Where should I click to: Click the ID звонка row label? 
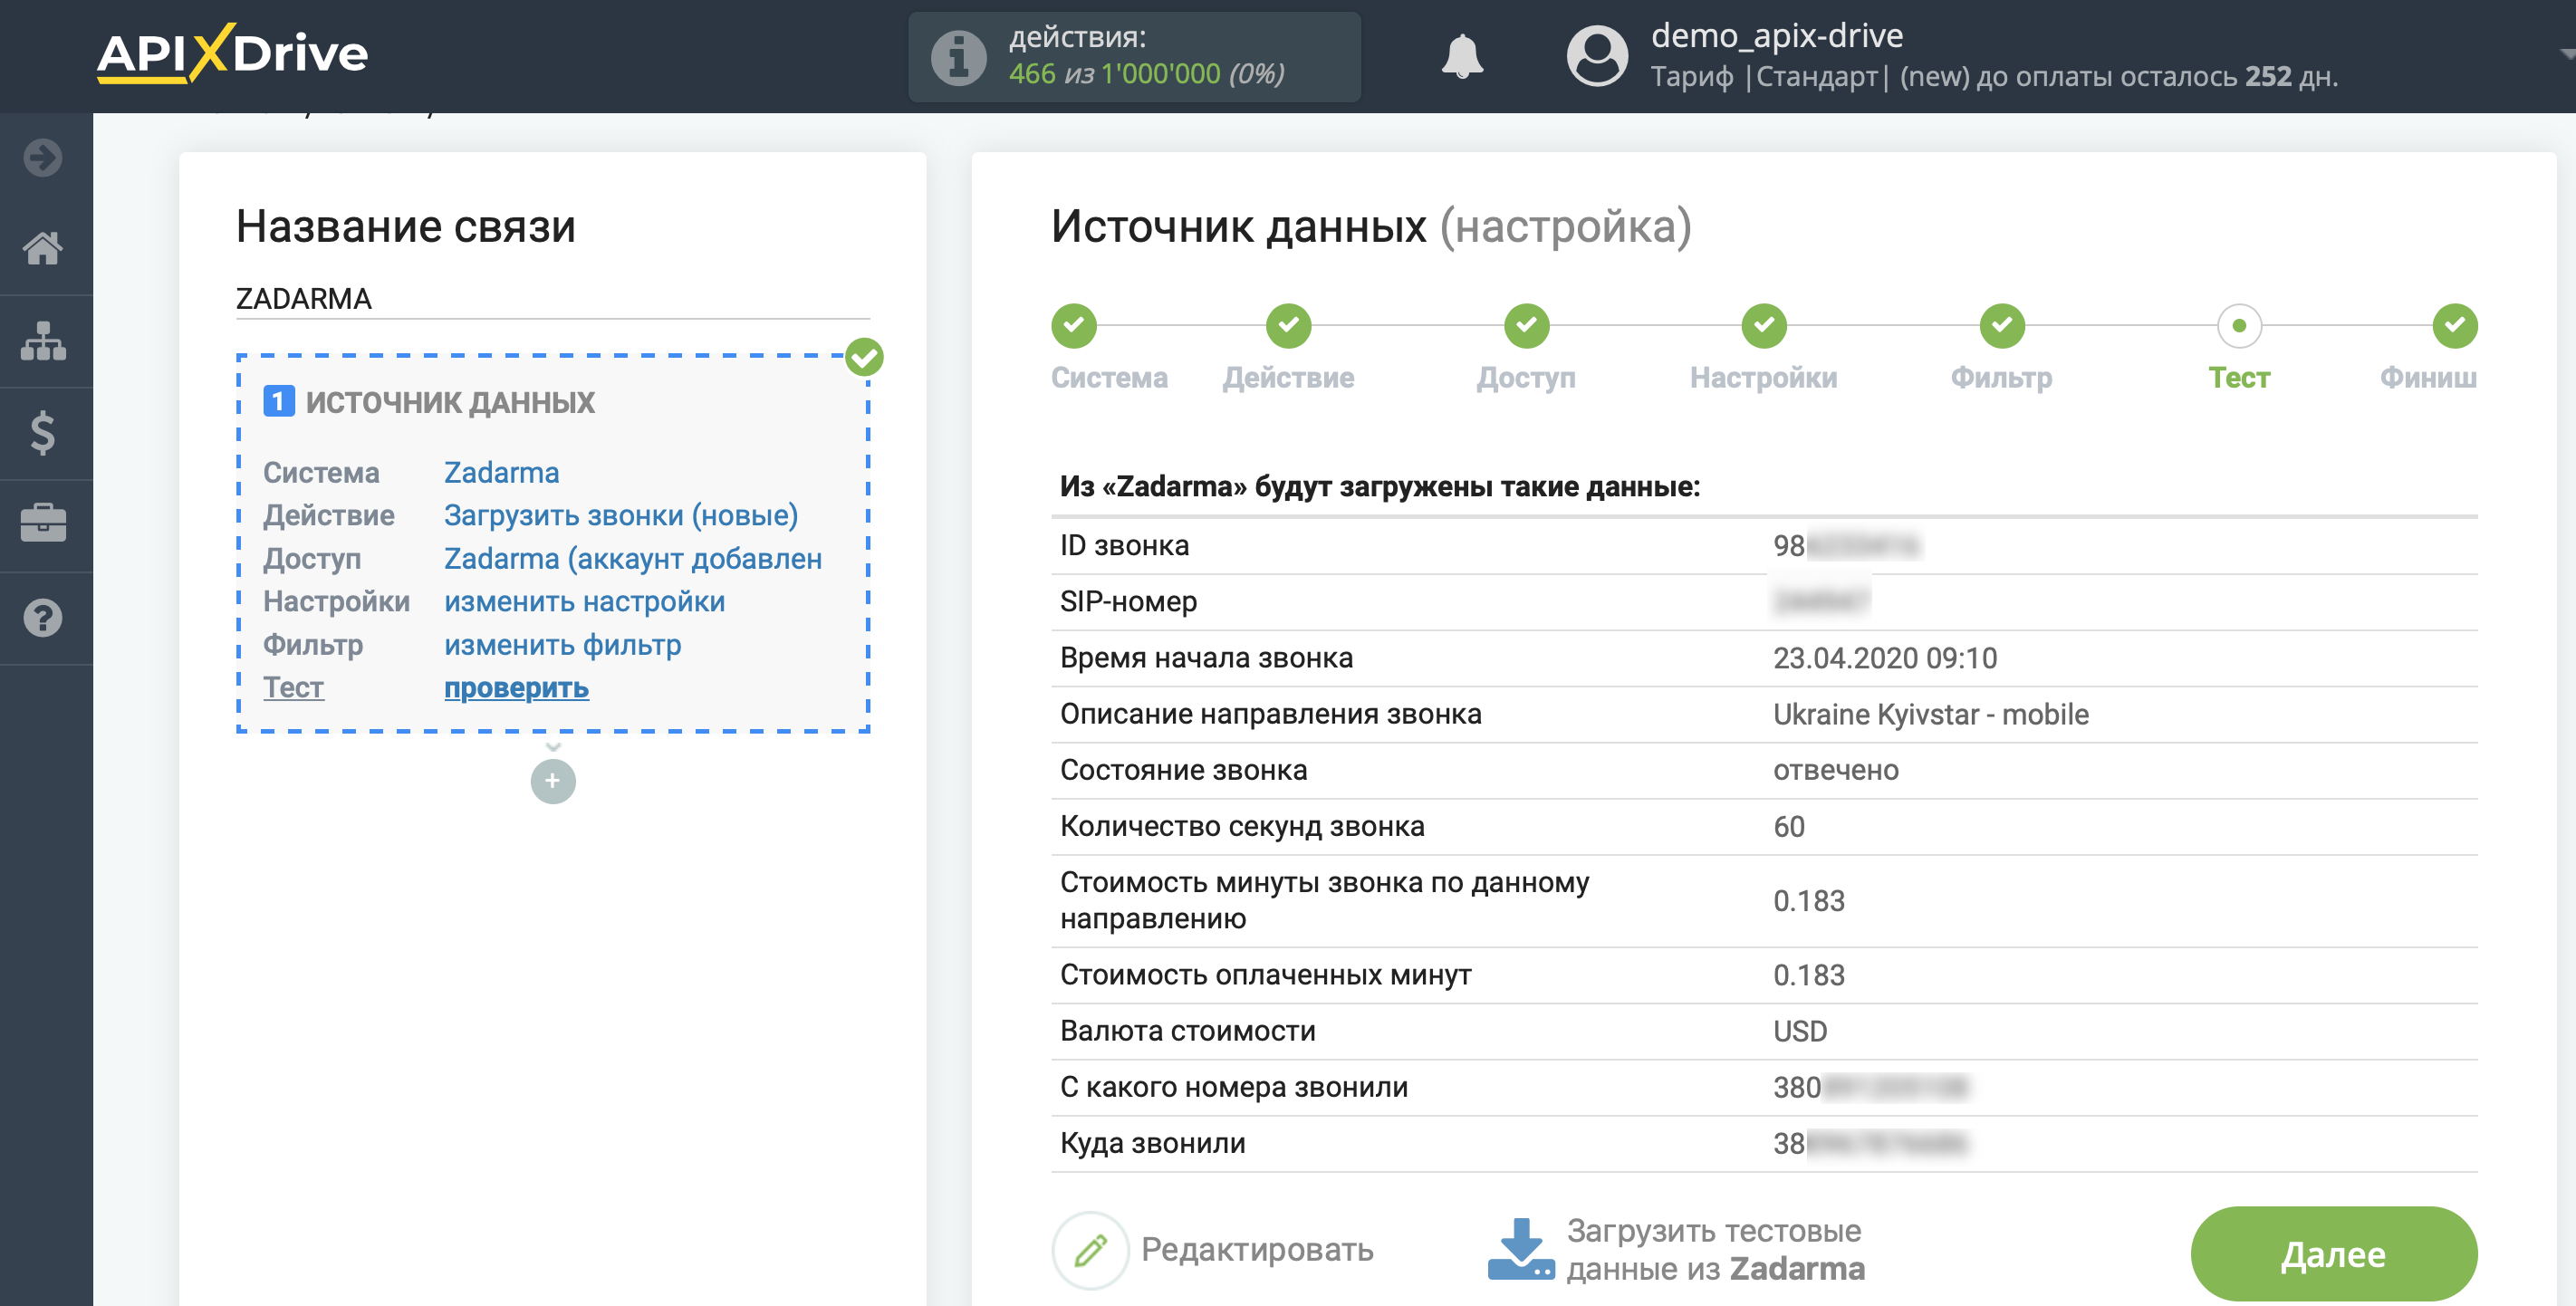click(1124, 545)
